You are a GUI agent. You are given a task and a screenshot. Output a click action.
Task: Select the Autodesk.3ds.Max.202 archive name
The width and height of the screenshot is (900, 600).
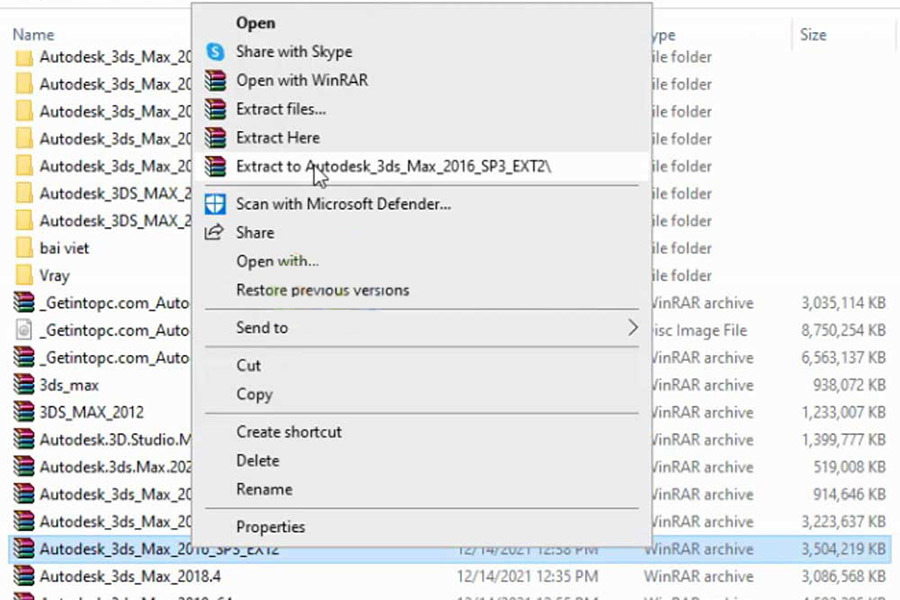tap(115, 467)
